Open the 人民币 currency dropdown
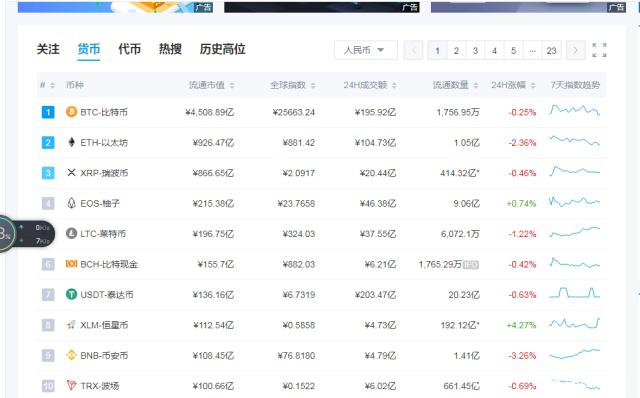This screenshot has height=398, width=640. coord(366,50)
